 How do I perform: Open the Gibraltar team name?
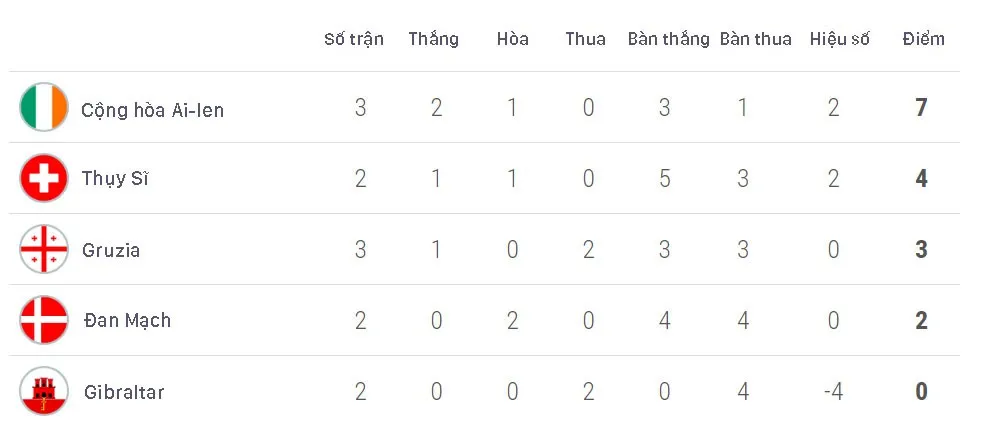[124, 392]
